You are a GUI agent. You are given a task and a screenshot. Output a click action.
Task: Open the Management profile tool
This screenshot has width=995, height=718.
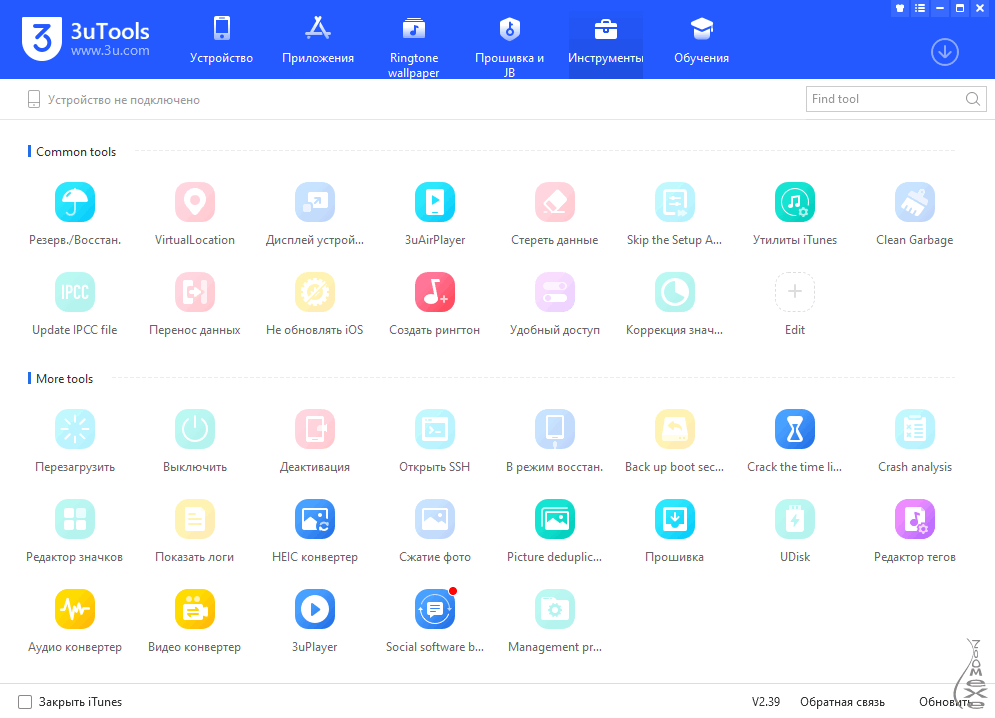(555, 609)
